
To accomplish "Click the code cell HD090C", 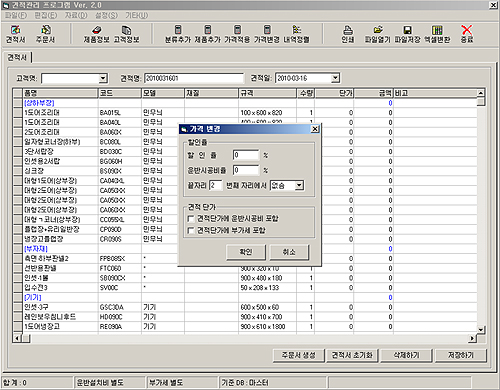I will pyautogui.click(x=120, y=317).
